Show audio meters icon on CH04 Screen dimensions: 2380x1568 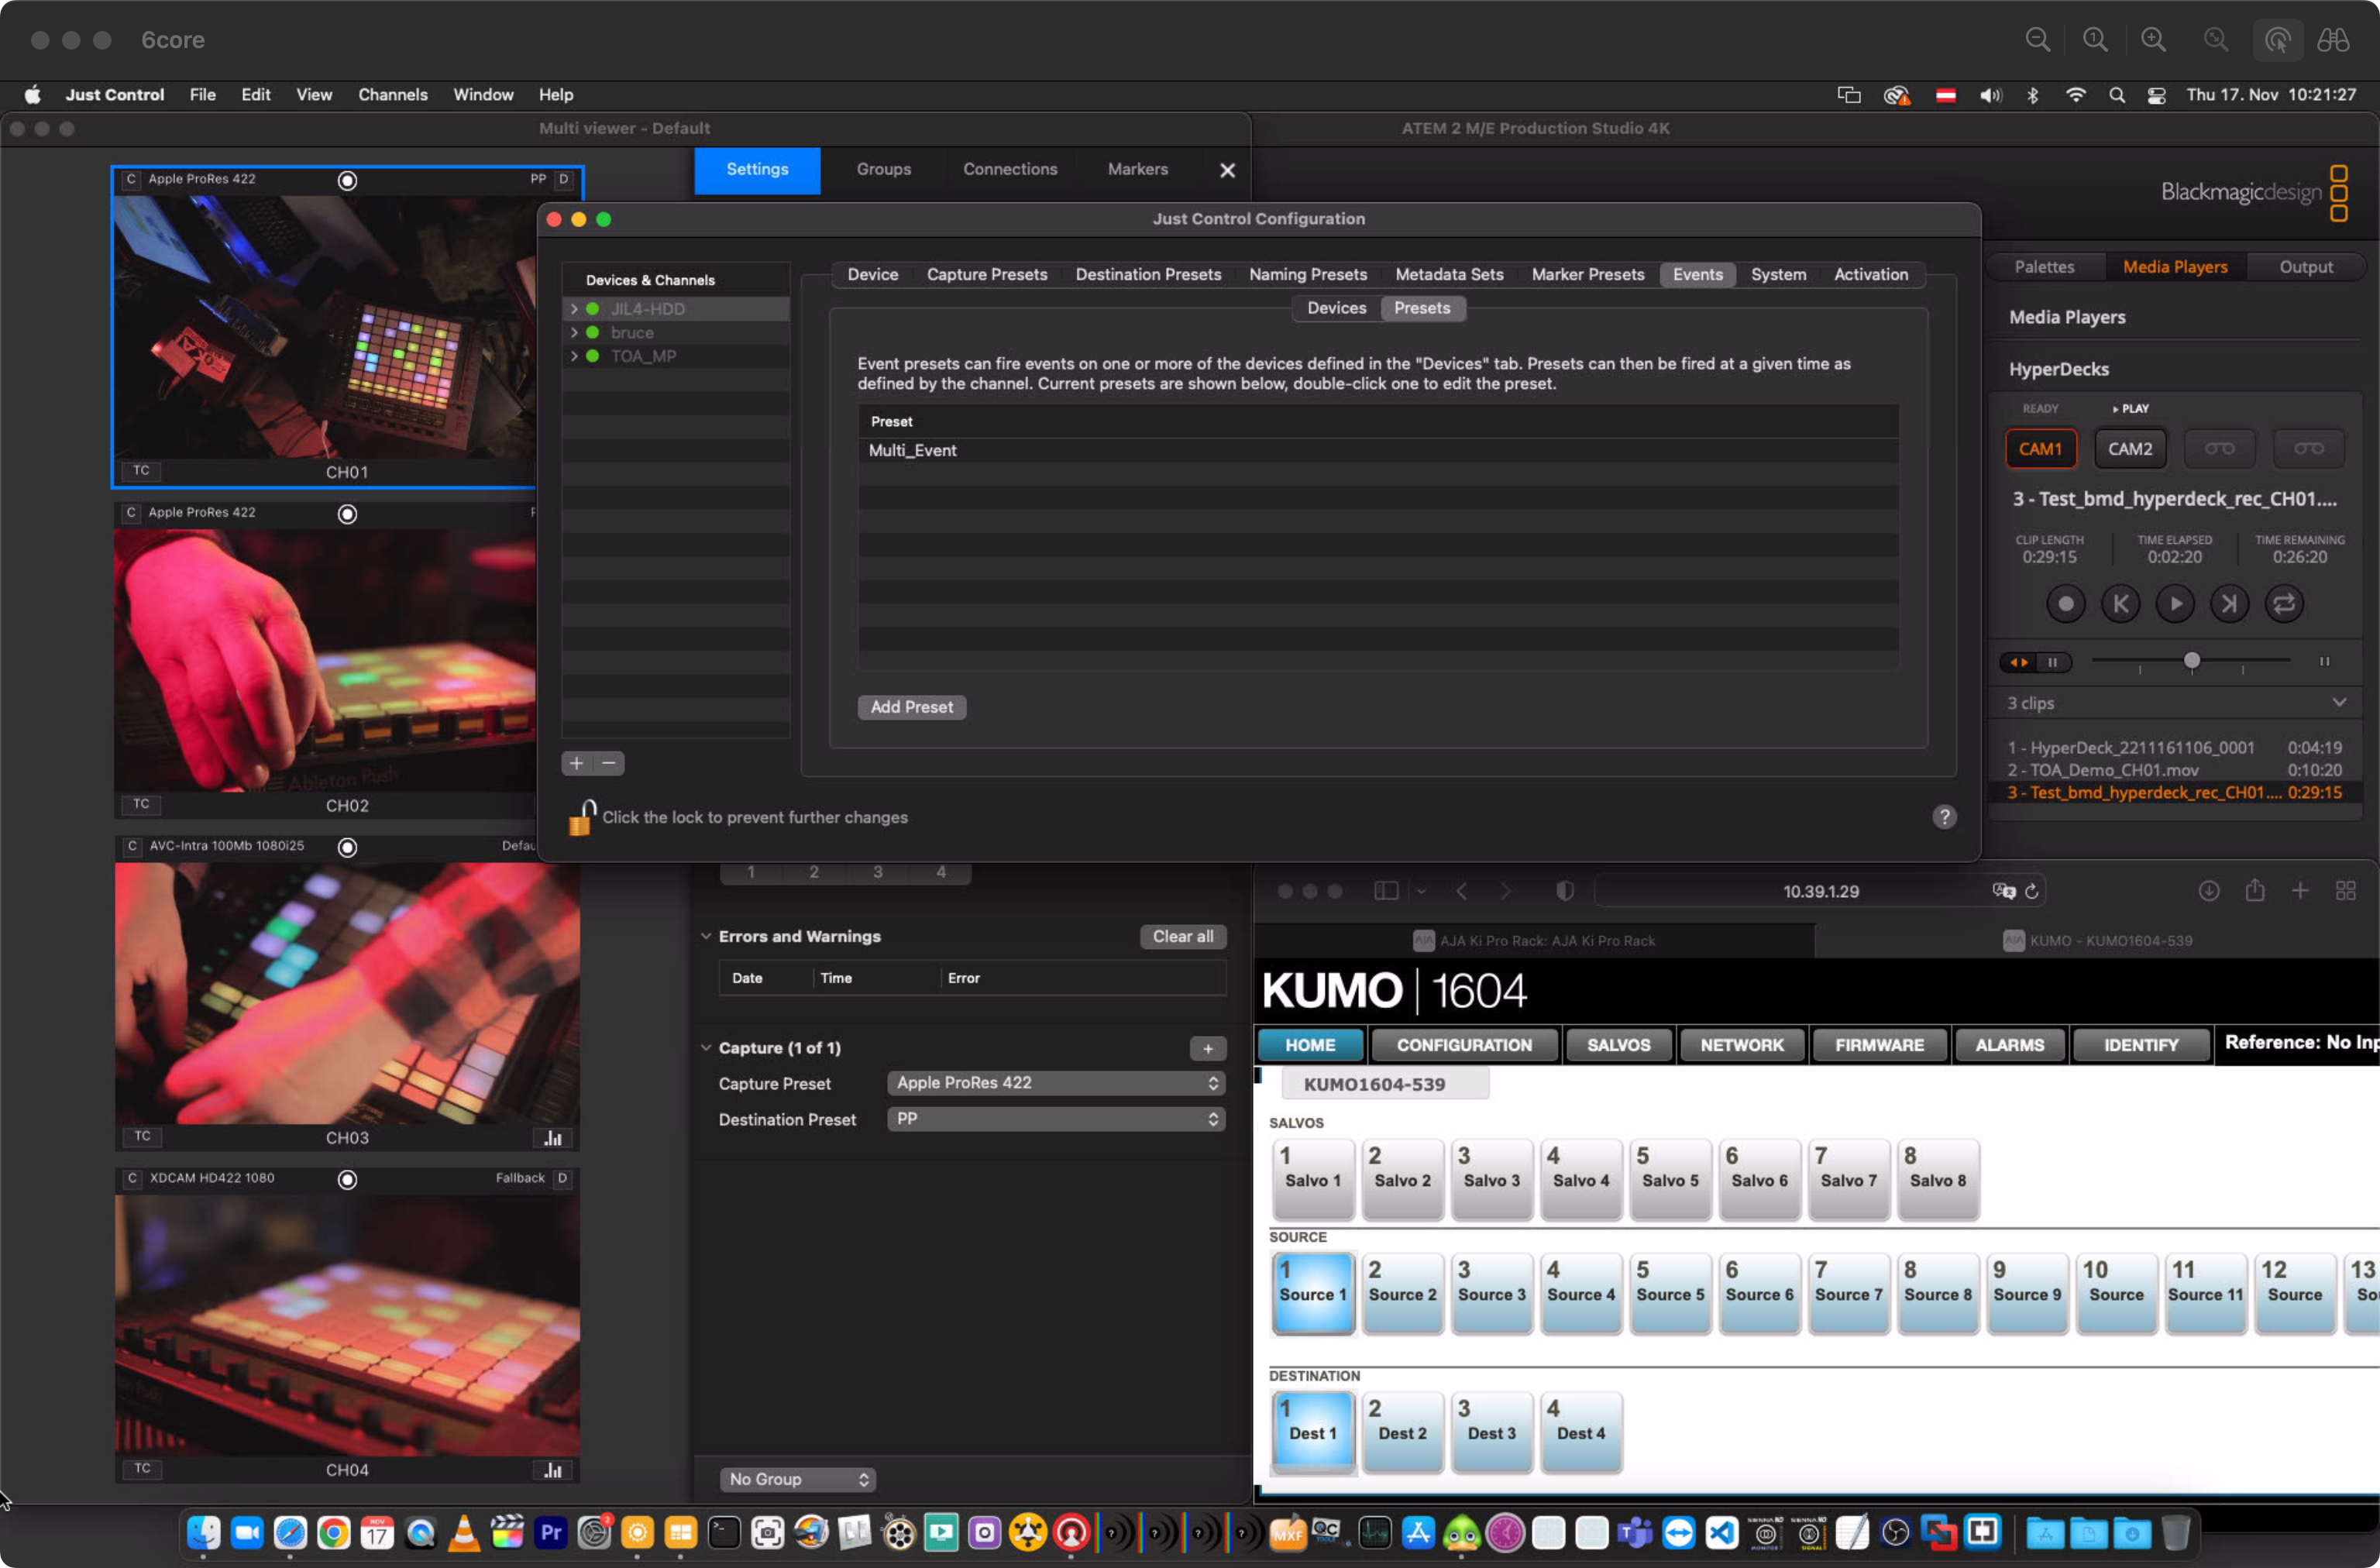(x=553, y=1470)
